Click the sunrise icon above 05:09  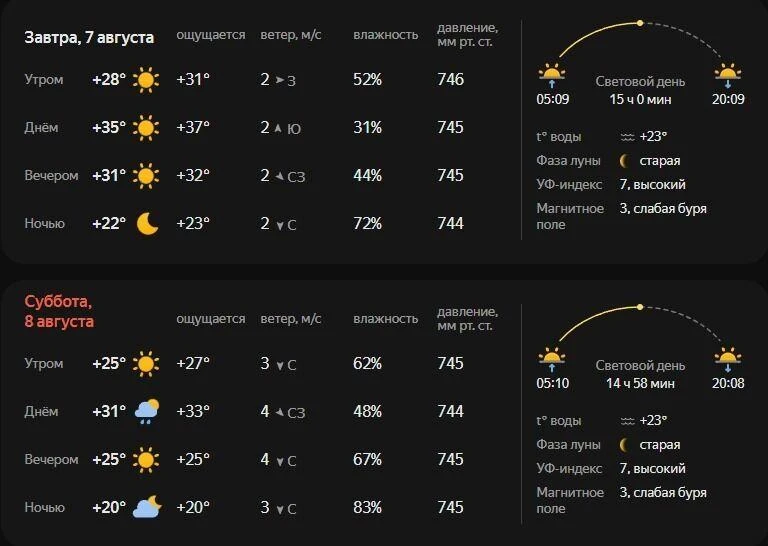point(552,75)
